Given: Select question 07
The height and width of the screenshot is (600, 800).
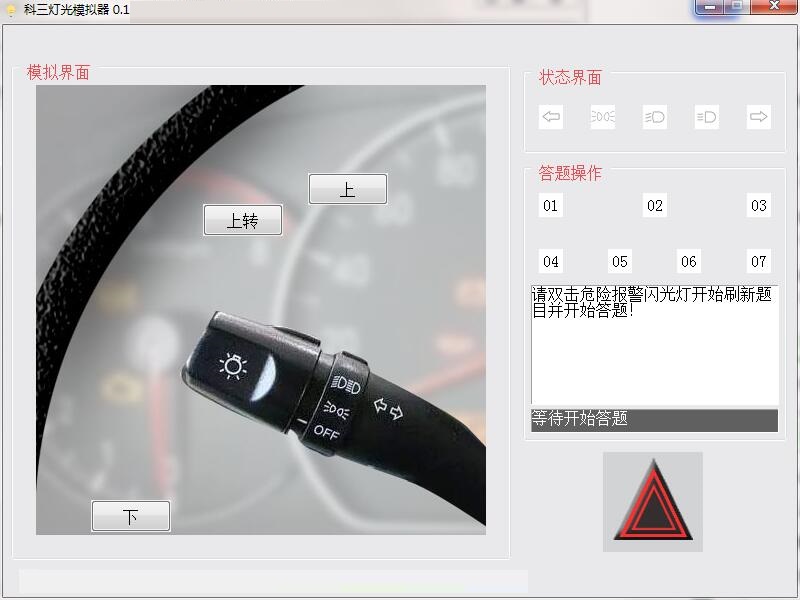Looking at the screenshot, I should [x=759, y=262].
